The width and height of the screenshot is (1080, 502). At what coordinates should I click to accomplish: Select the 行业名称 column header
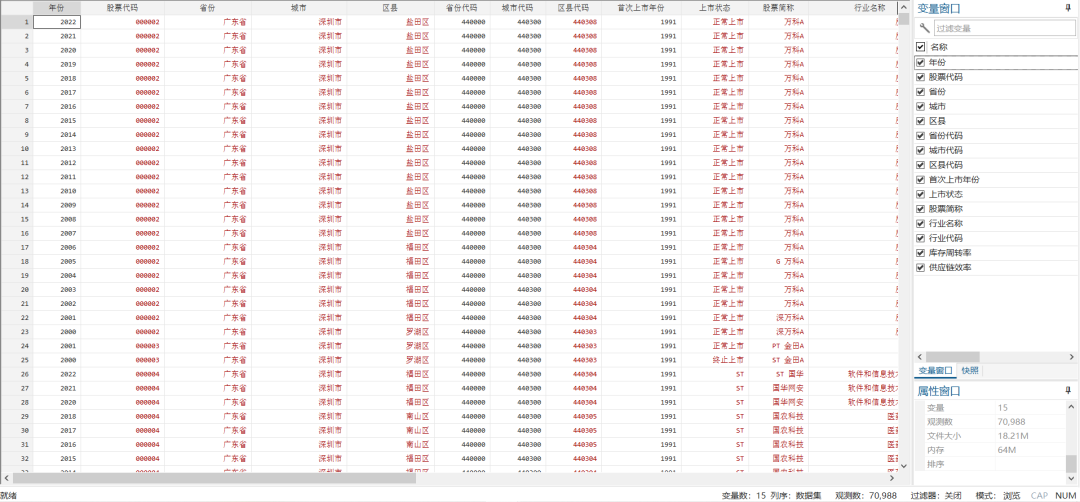(x=854, y=8)
